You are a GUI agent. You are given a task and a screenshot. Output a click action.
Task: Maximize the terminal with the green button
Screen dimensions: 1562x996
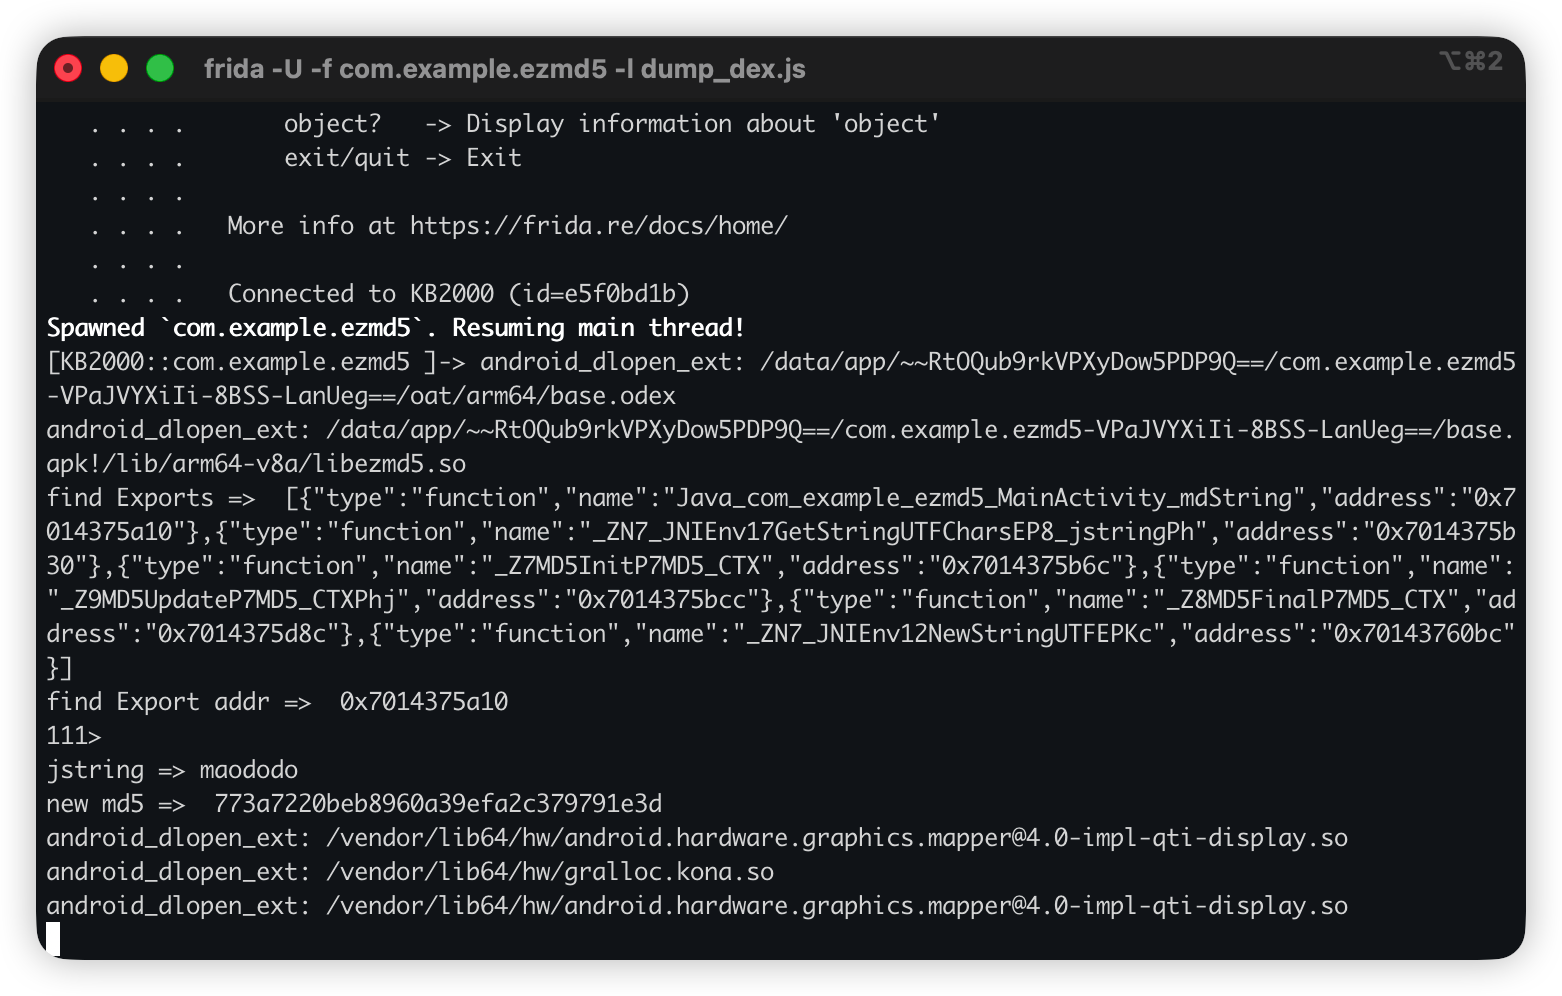160,68
